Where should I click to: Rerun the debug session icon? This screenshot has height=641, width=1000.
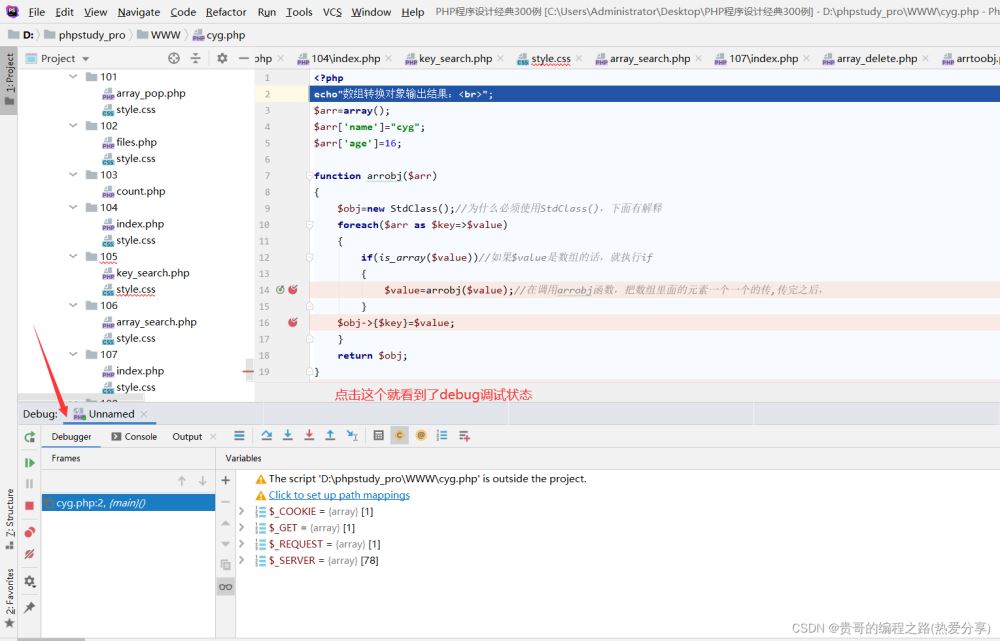click(x=29, y=437)
